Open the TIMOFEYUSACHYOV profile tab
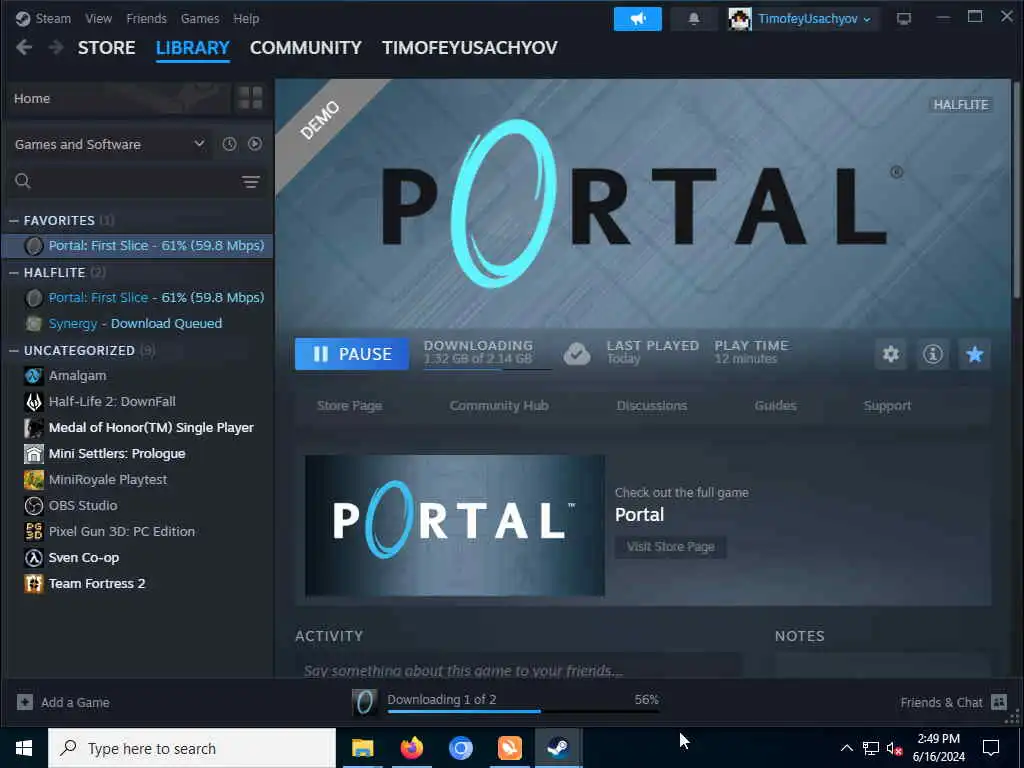This screenshot has width=1024, height=768. click(470, 48)
